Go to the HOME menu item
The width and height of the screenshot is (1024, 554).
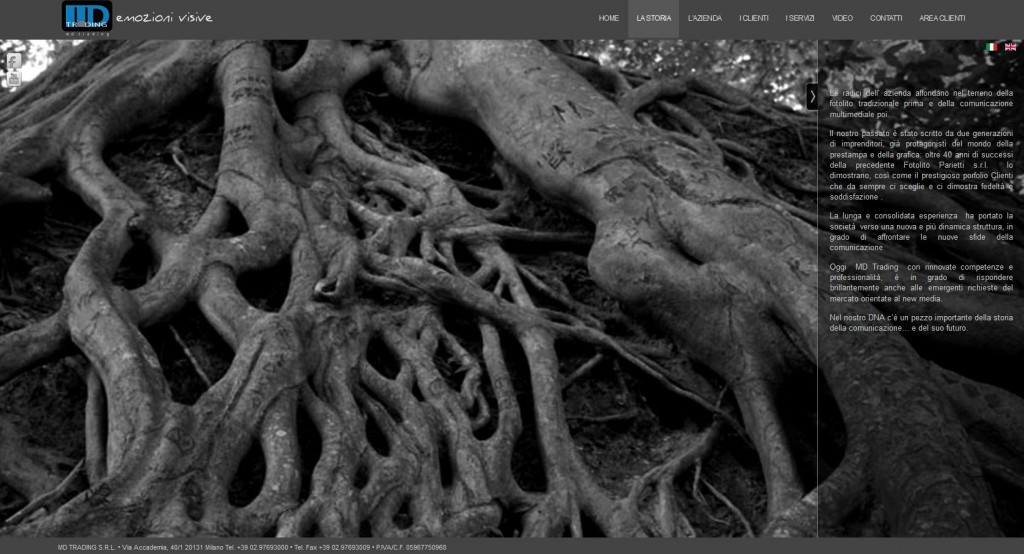tap(608, 19)
